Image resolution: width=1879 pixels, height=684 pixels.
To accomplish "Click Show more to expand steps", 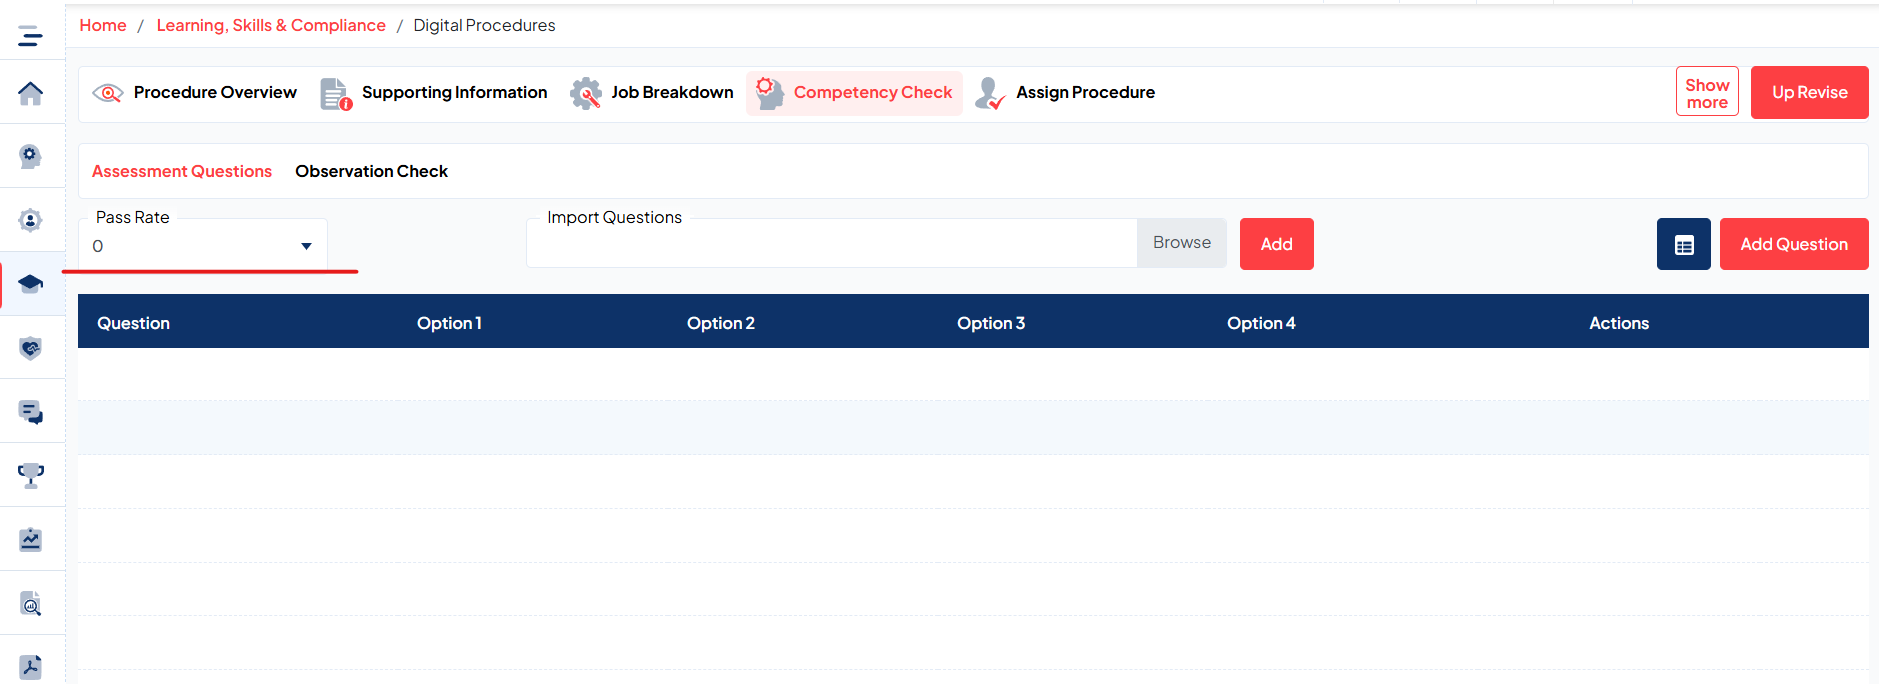I will pos(1706,93).
